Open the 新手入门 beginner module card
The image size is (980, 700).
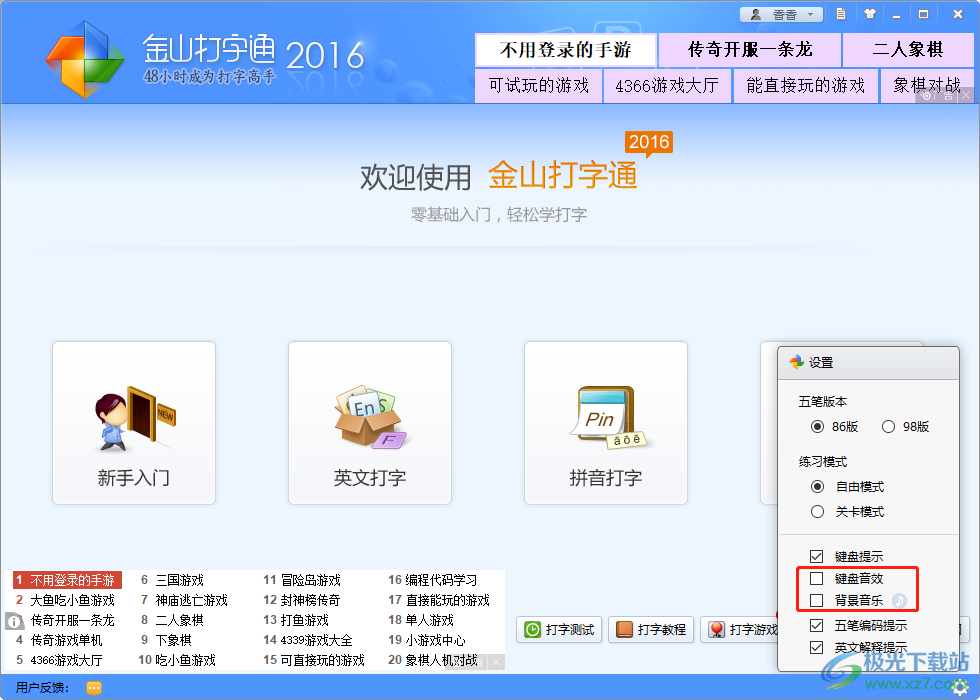tap(134, 422)
